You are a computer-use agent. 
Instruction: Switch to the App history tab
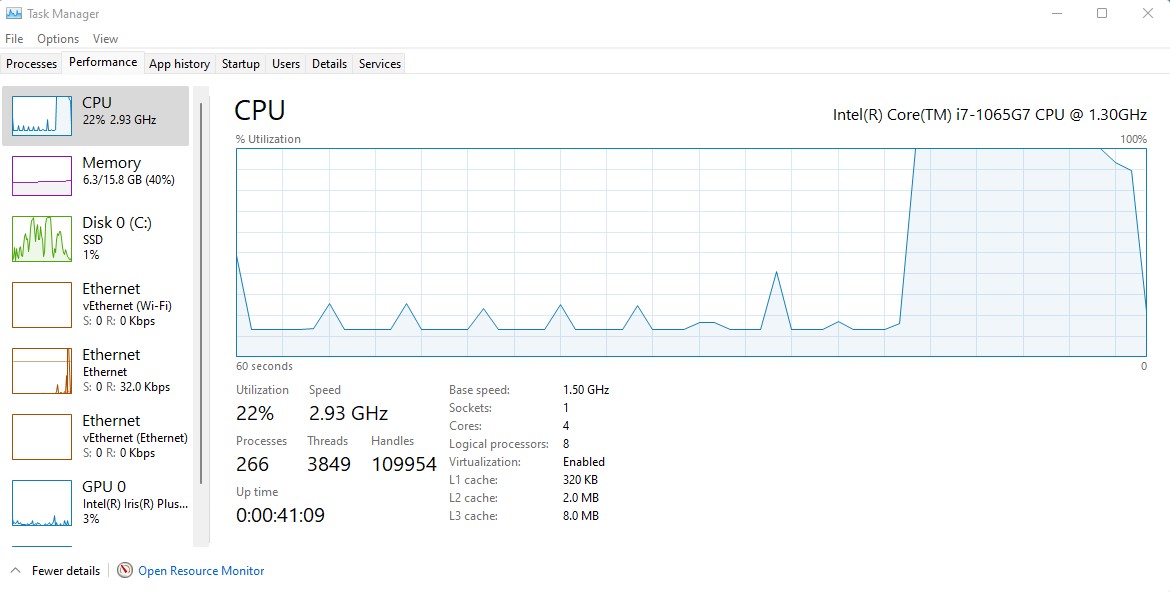[x=179, y=63]
